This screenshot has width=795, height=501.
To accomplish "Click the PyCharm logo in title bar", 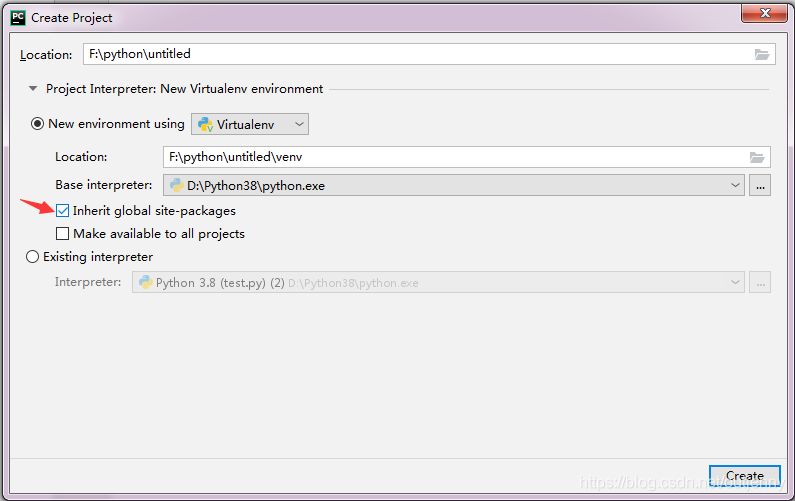I will 18,18.
